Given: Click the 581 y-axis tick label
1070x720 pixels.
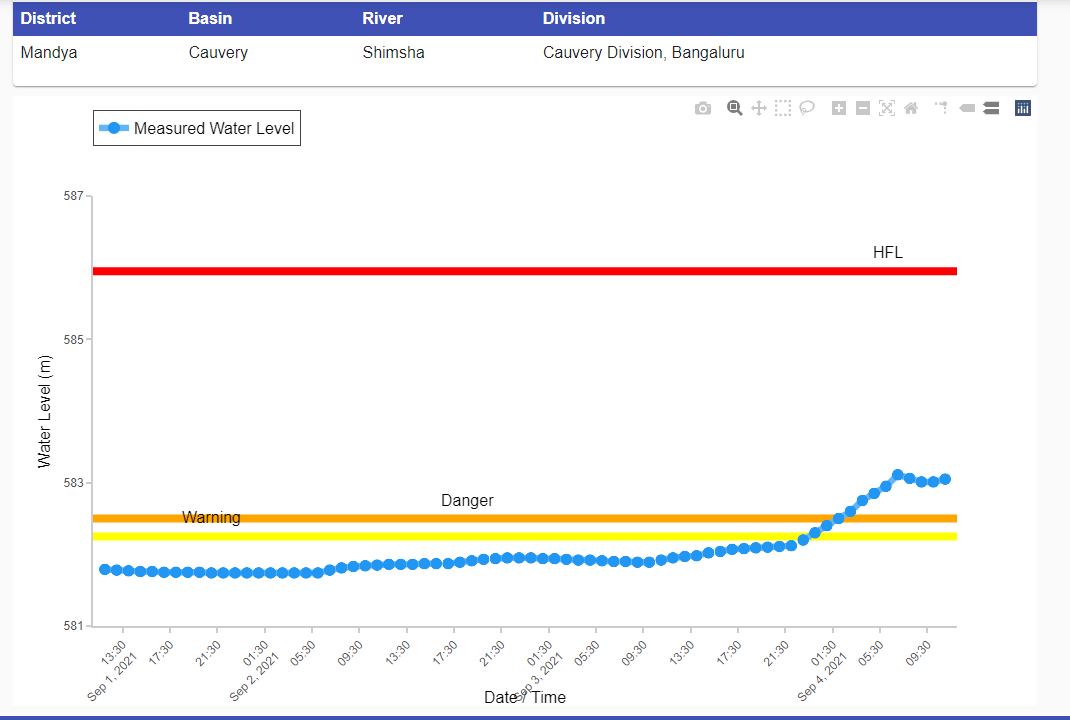Looking at the screenshot, I should pos(74,626).
